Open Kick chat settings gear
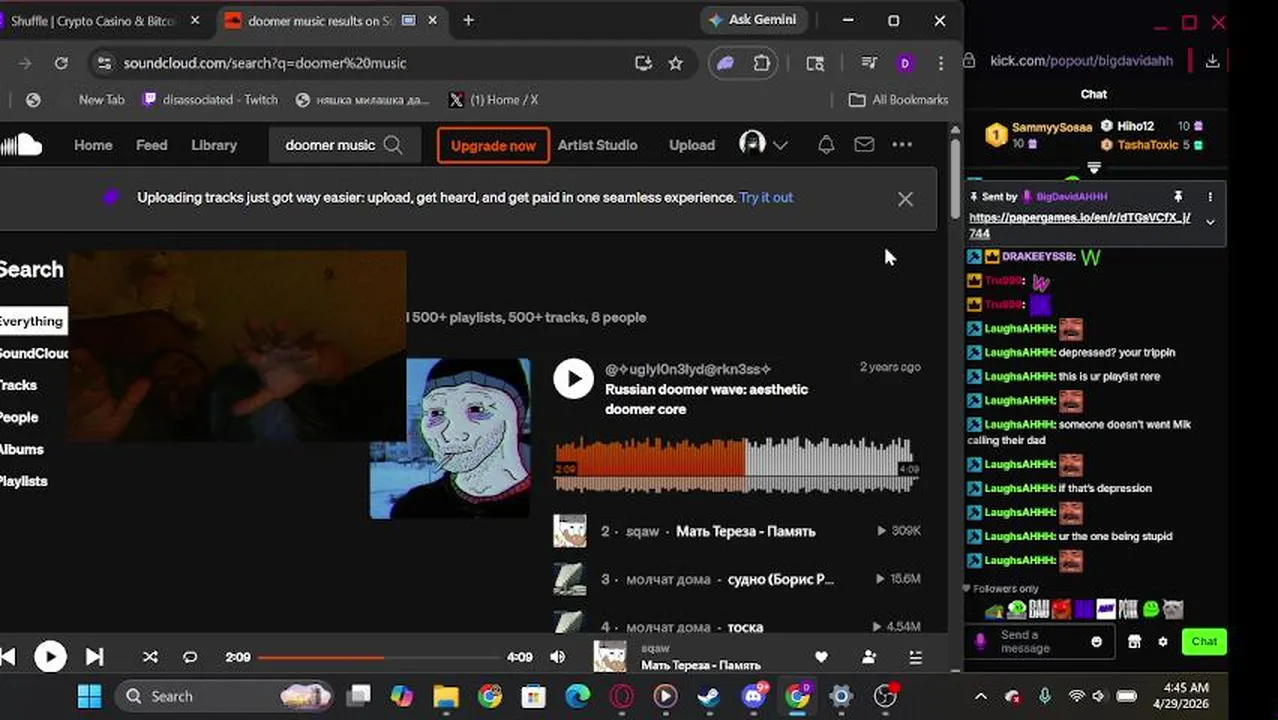This screenshot has height=720, width=1278. [1162, 642]
